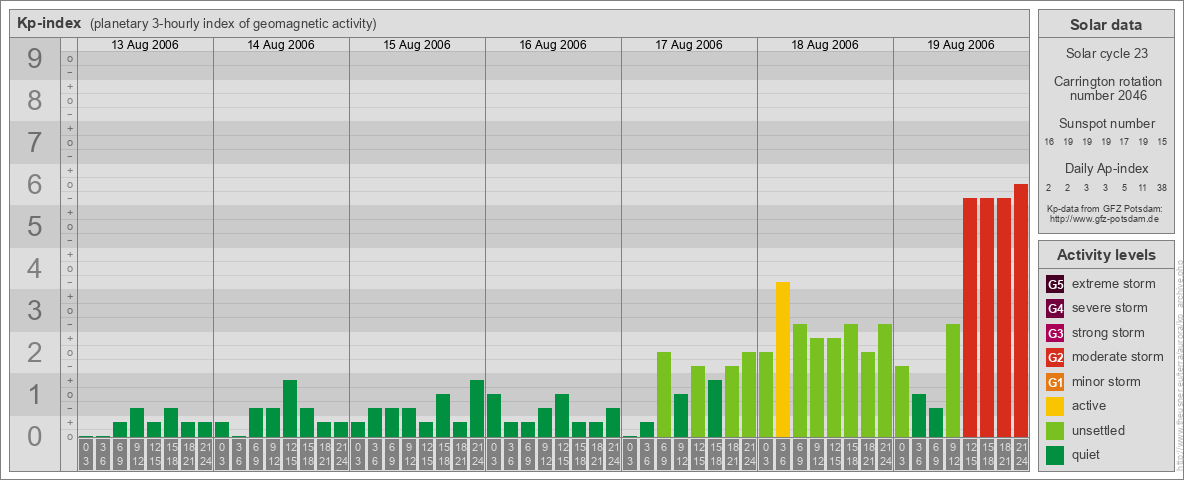1184x480 pixels.
Task: Select the '19 Aug 2006' date header
Action: [x=960, y=45]
